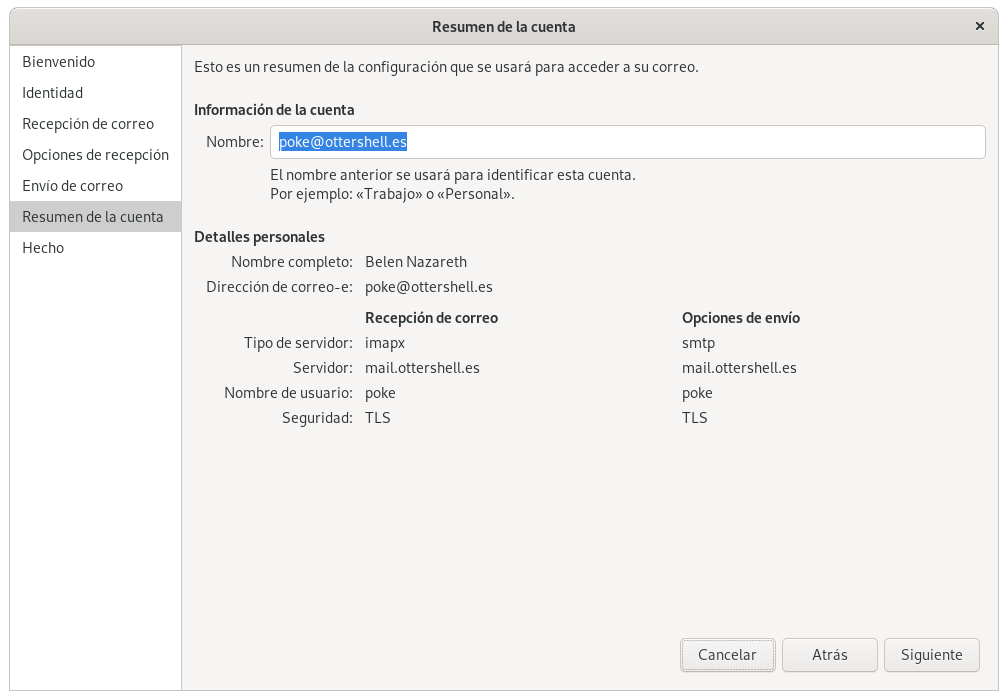The image size is (1008, 700).
Task: Select Identidad in the sidebar
Action: click(x=53, y=93)
